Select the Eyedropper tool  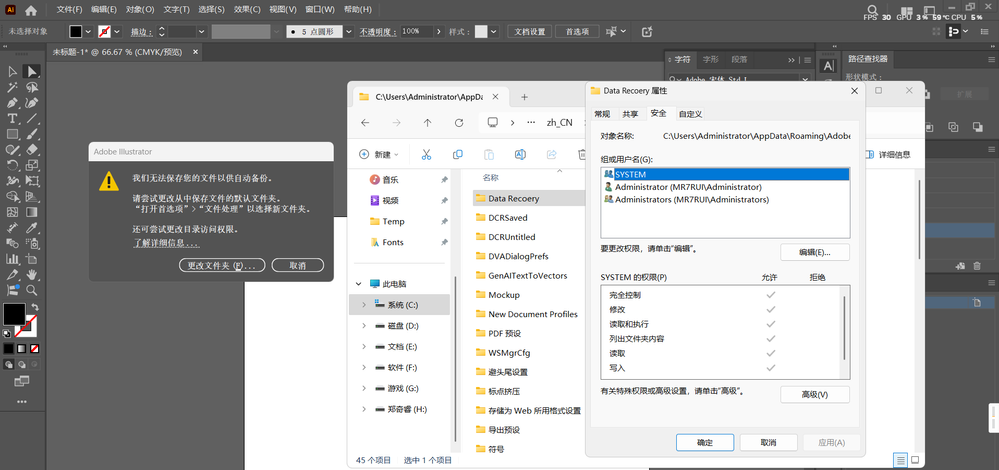pos(31,227)
